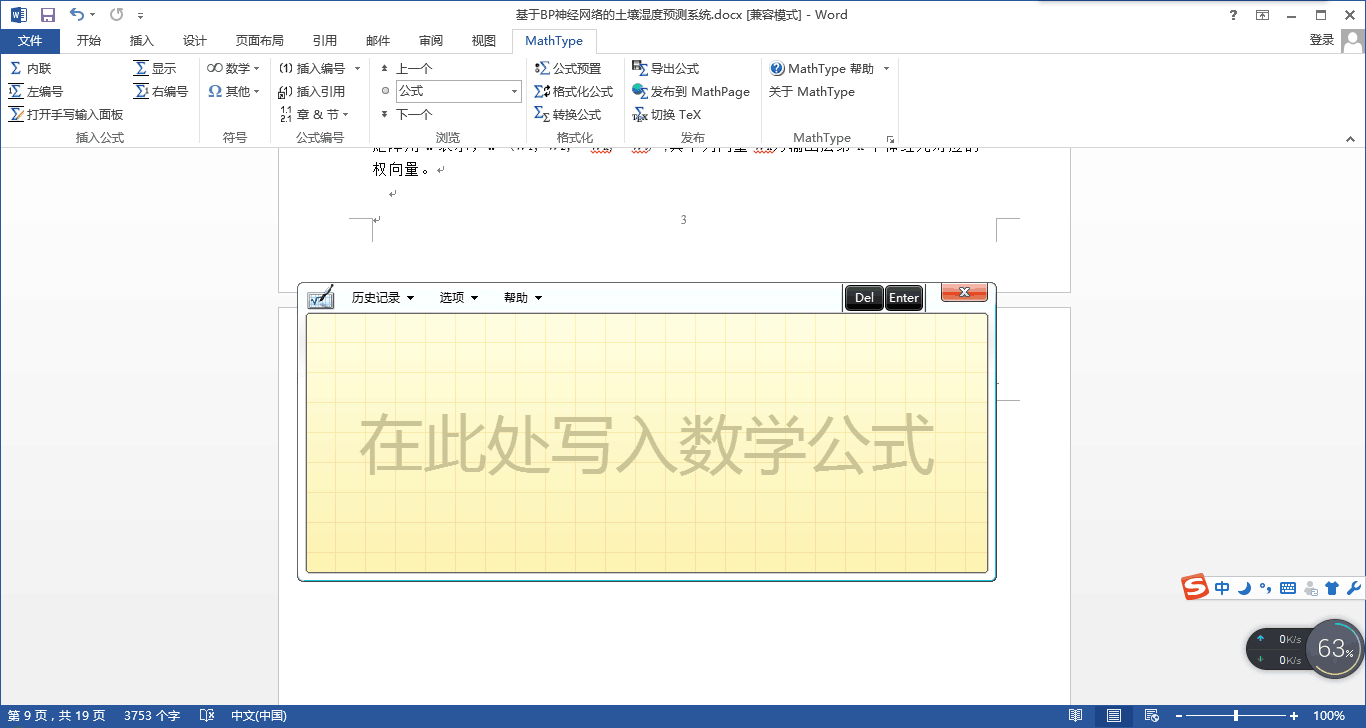Click 发布到 MathPage

coord(691,91)
